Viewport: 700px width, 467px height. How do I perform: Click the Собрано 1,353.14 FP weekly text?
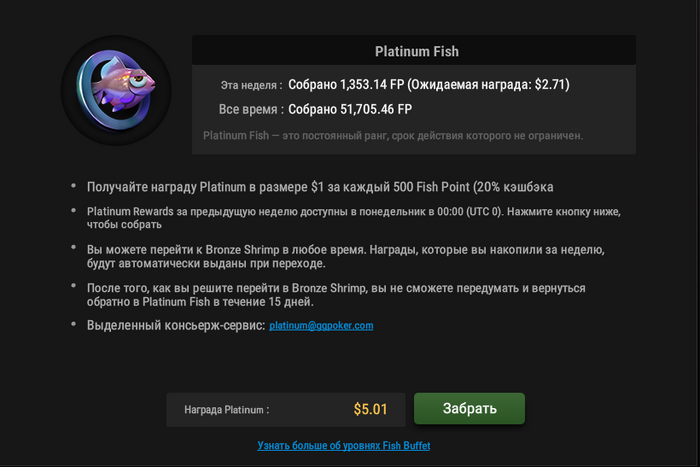(346, 85)
